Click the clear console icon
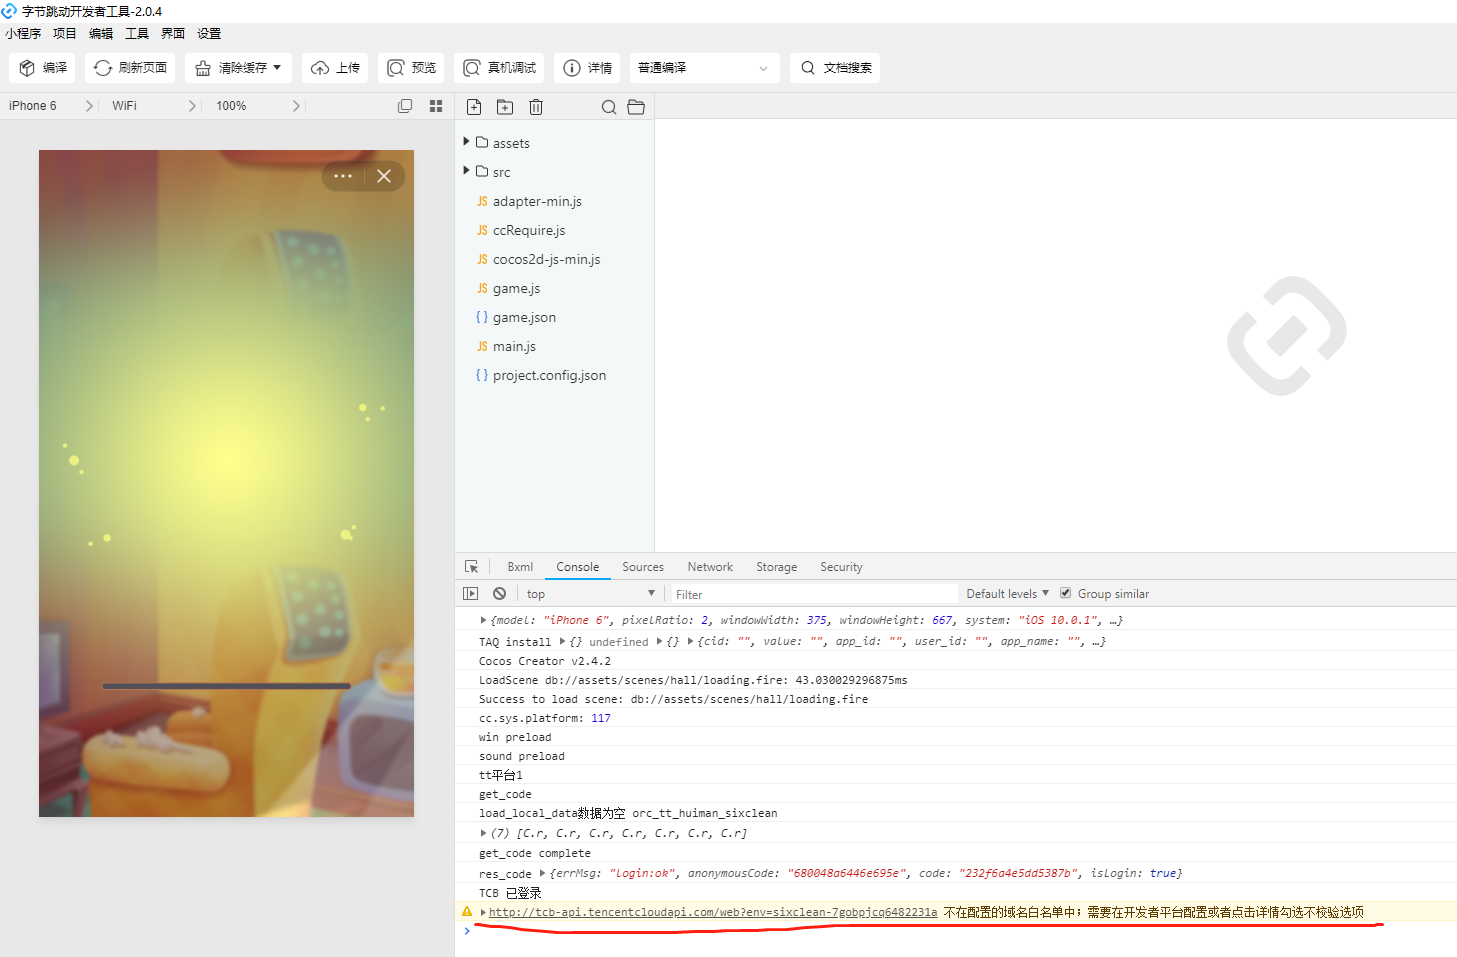The image size is (1457, 957). pyautogui.click(x=500, y=594)
